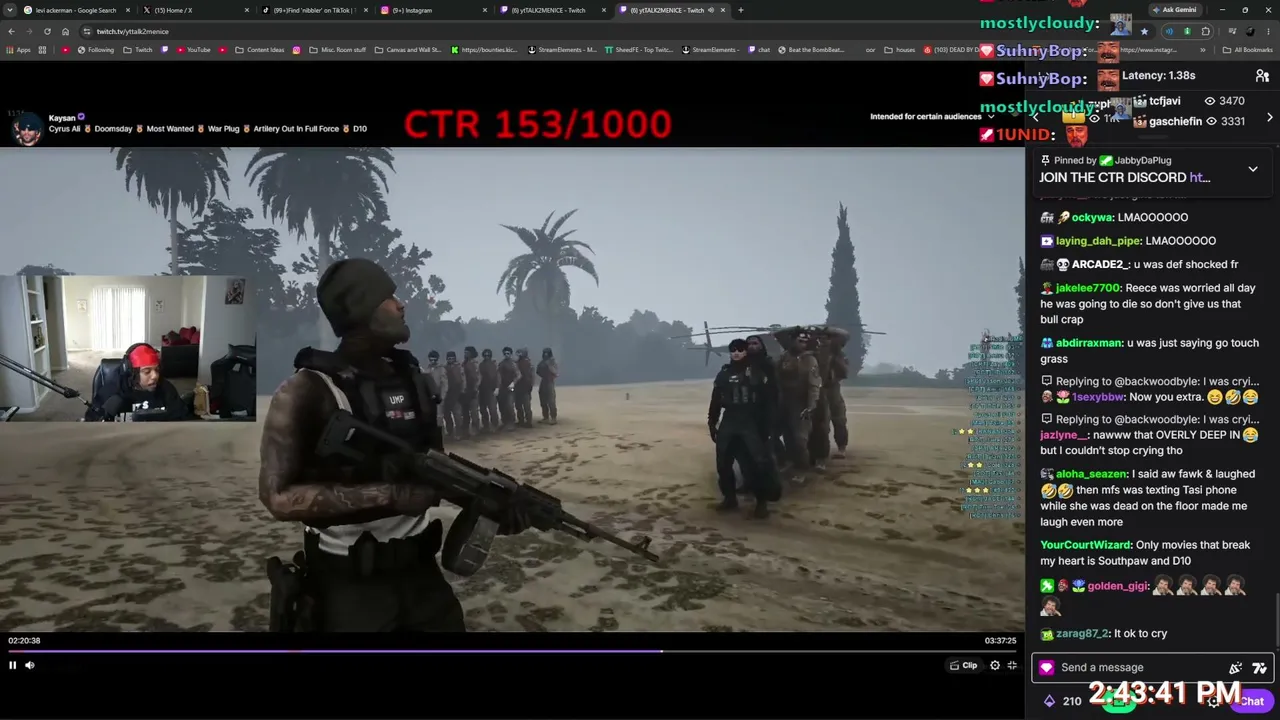Pause the Twitch video playback
Screen dimensions: 1280x720
[13, 665]
